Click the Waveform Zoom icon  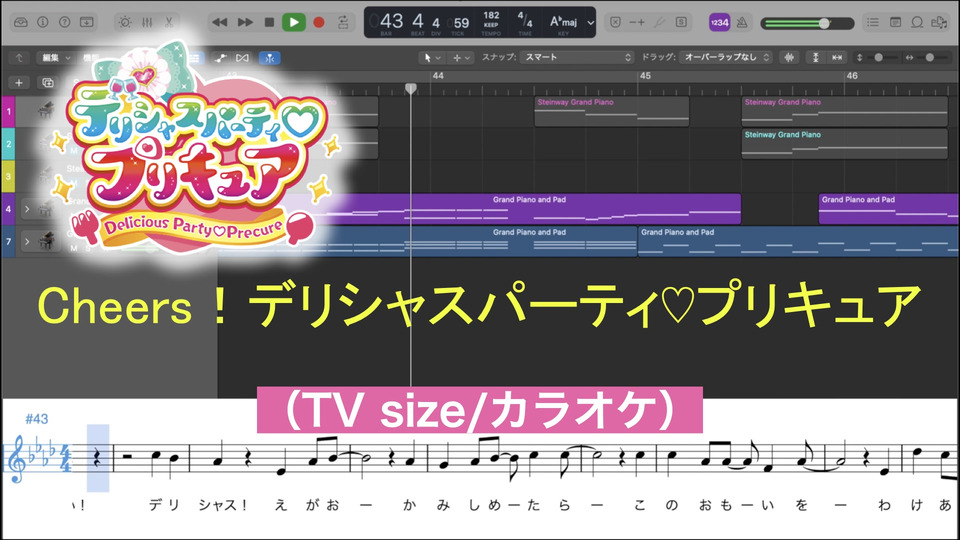point(790,58)
